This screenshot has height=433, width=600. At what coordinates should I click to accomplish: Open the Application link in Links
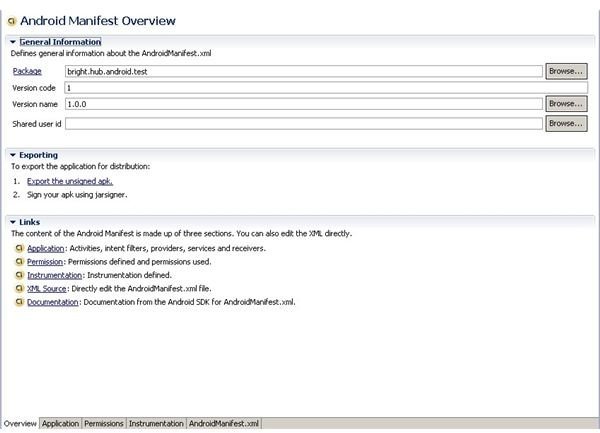pos(46,248)
